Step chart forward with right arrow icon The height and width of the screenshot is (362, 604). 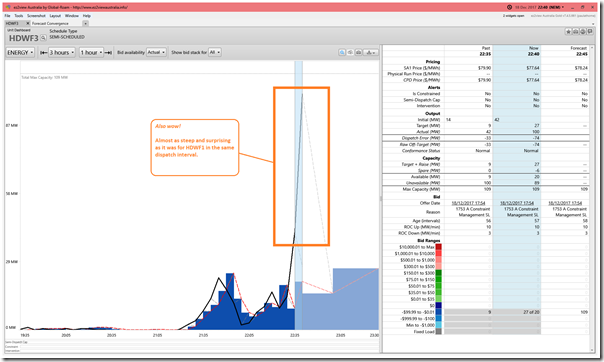pos(108,52)
